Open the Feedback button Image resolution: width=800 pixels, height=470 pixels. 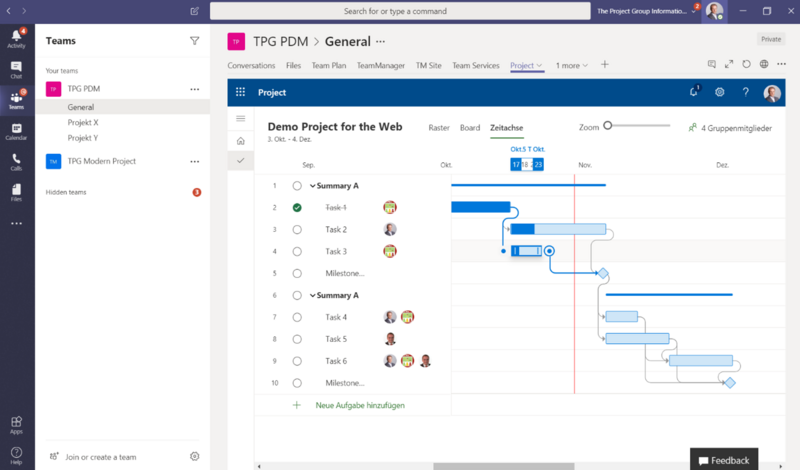click(724, 460)
